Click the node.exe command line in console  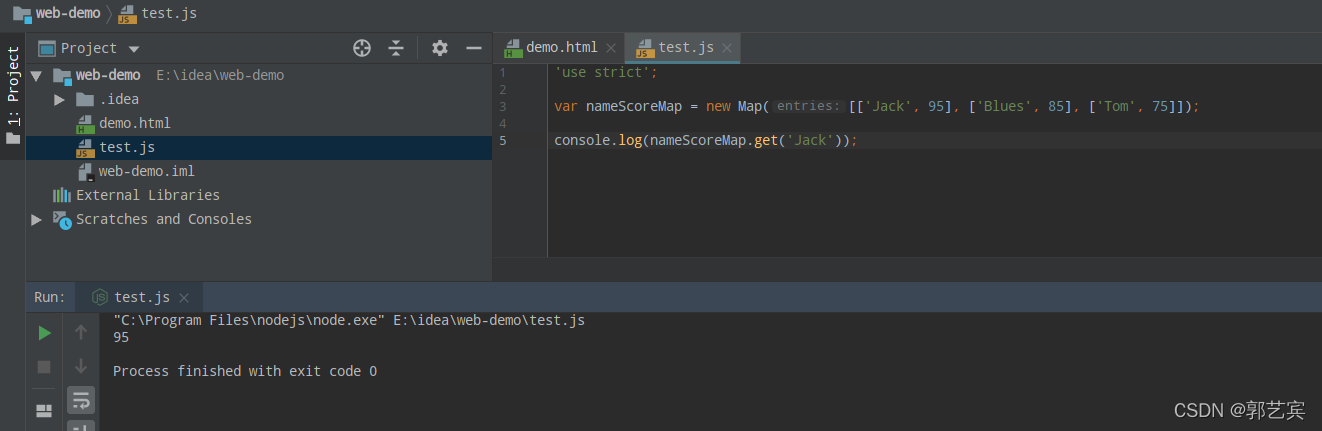coord(349,321)
